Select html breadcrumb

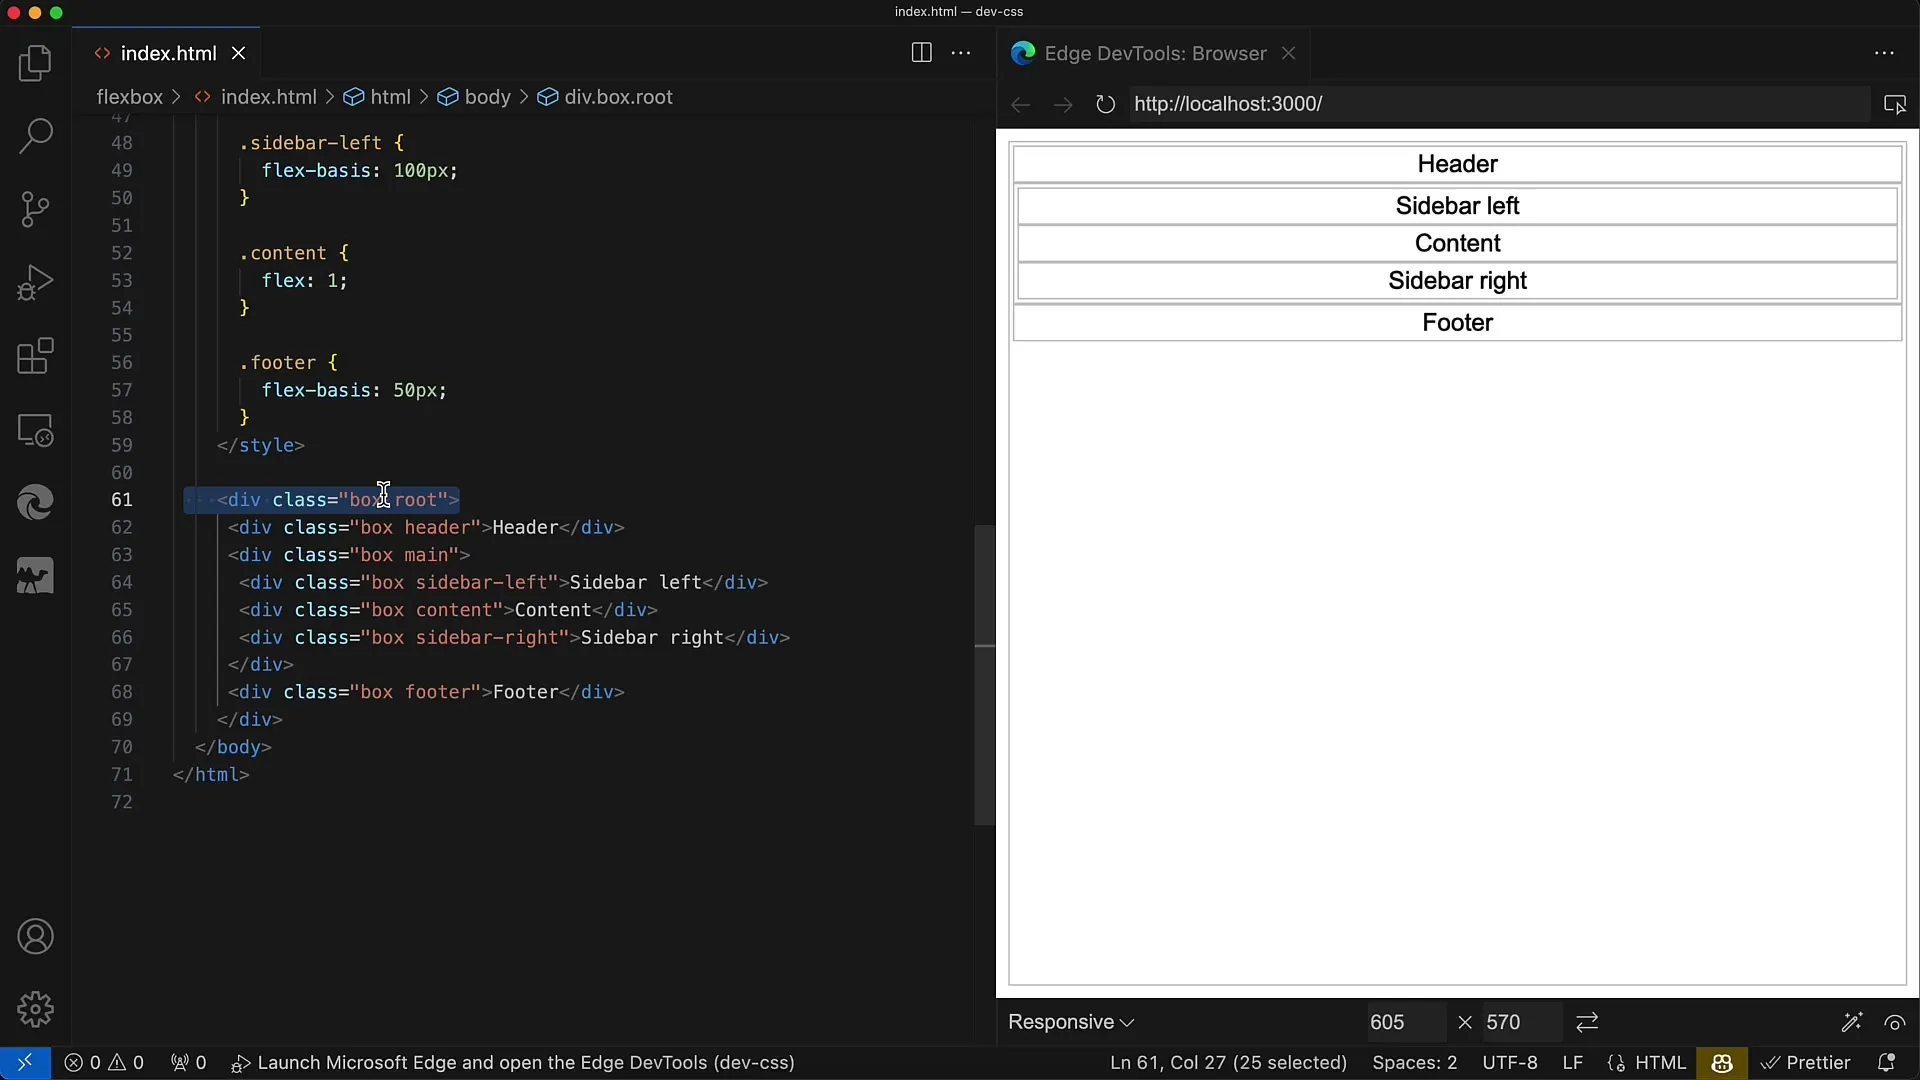(x=390, y=97)
